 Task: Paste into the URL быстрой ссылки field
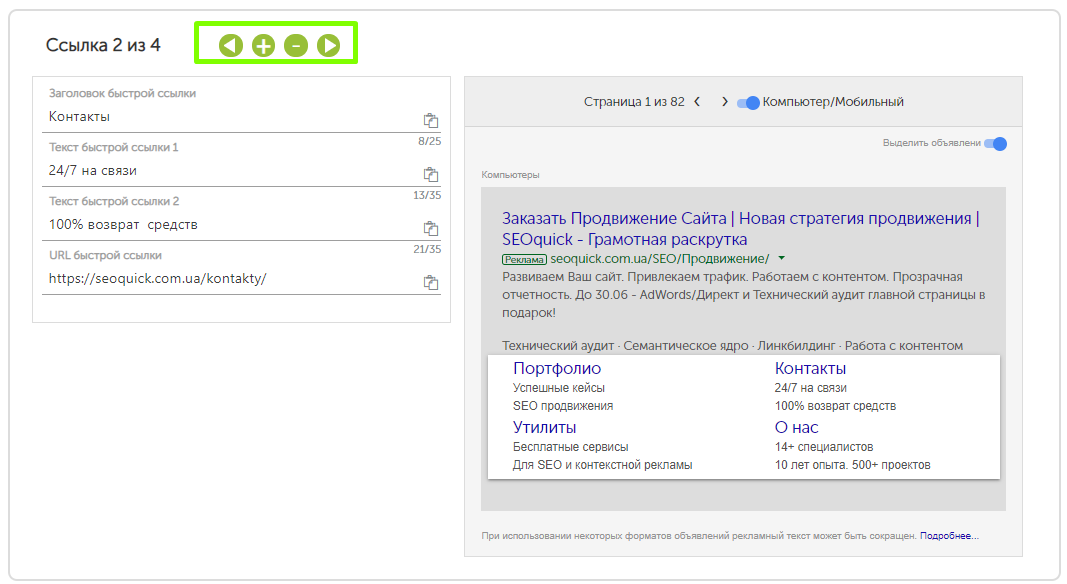(431, 282)
